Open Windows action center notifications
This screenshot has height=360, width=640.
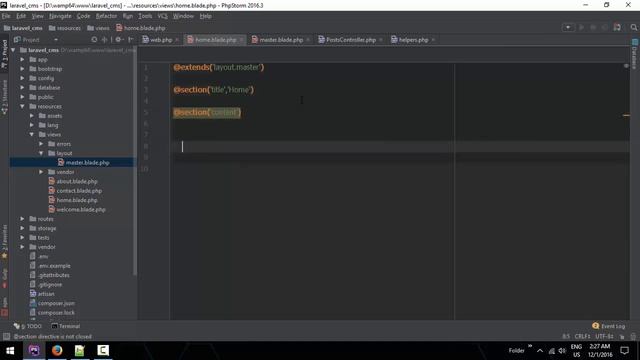(624, 351)
